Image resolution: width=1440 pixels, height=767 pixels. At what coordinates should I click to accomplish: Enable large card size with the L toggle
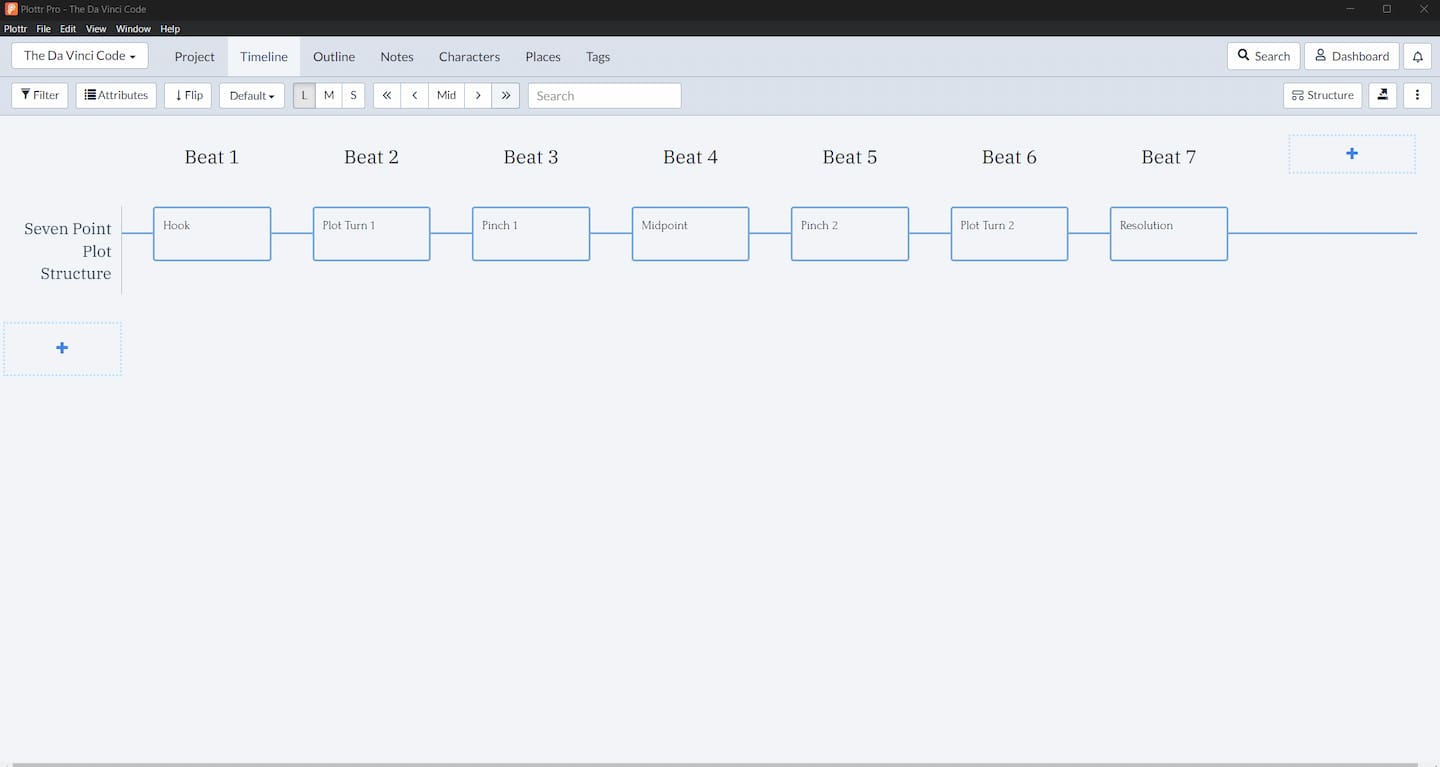303,95
